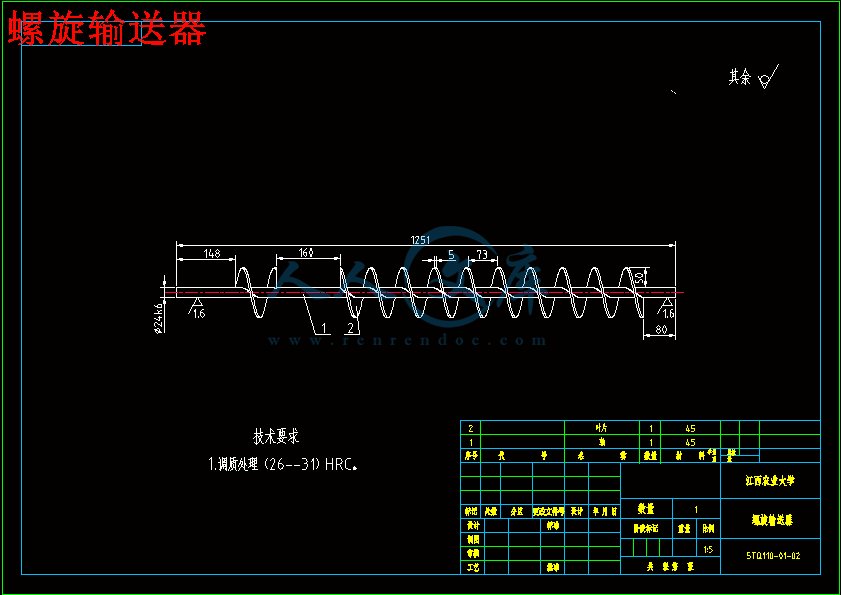Click the 1.6 roughness value beside φ24k6
The height and width of the screenshot is (595, 841).
[199, 314]
